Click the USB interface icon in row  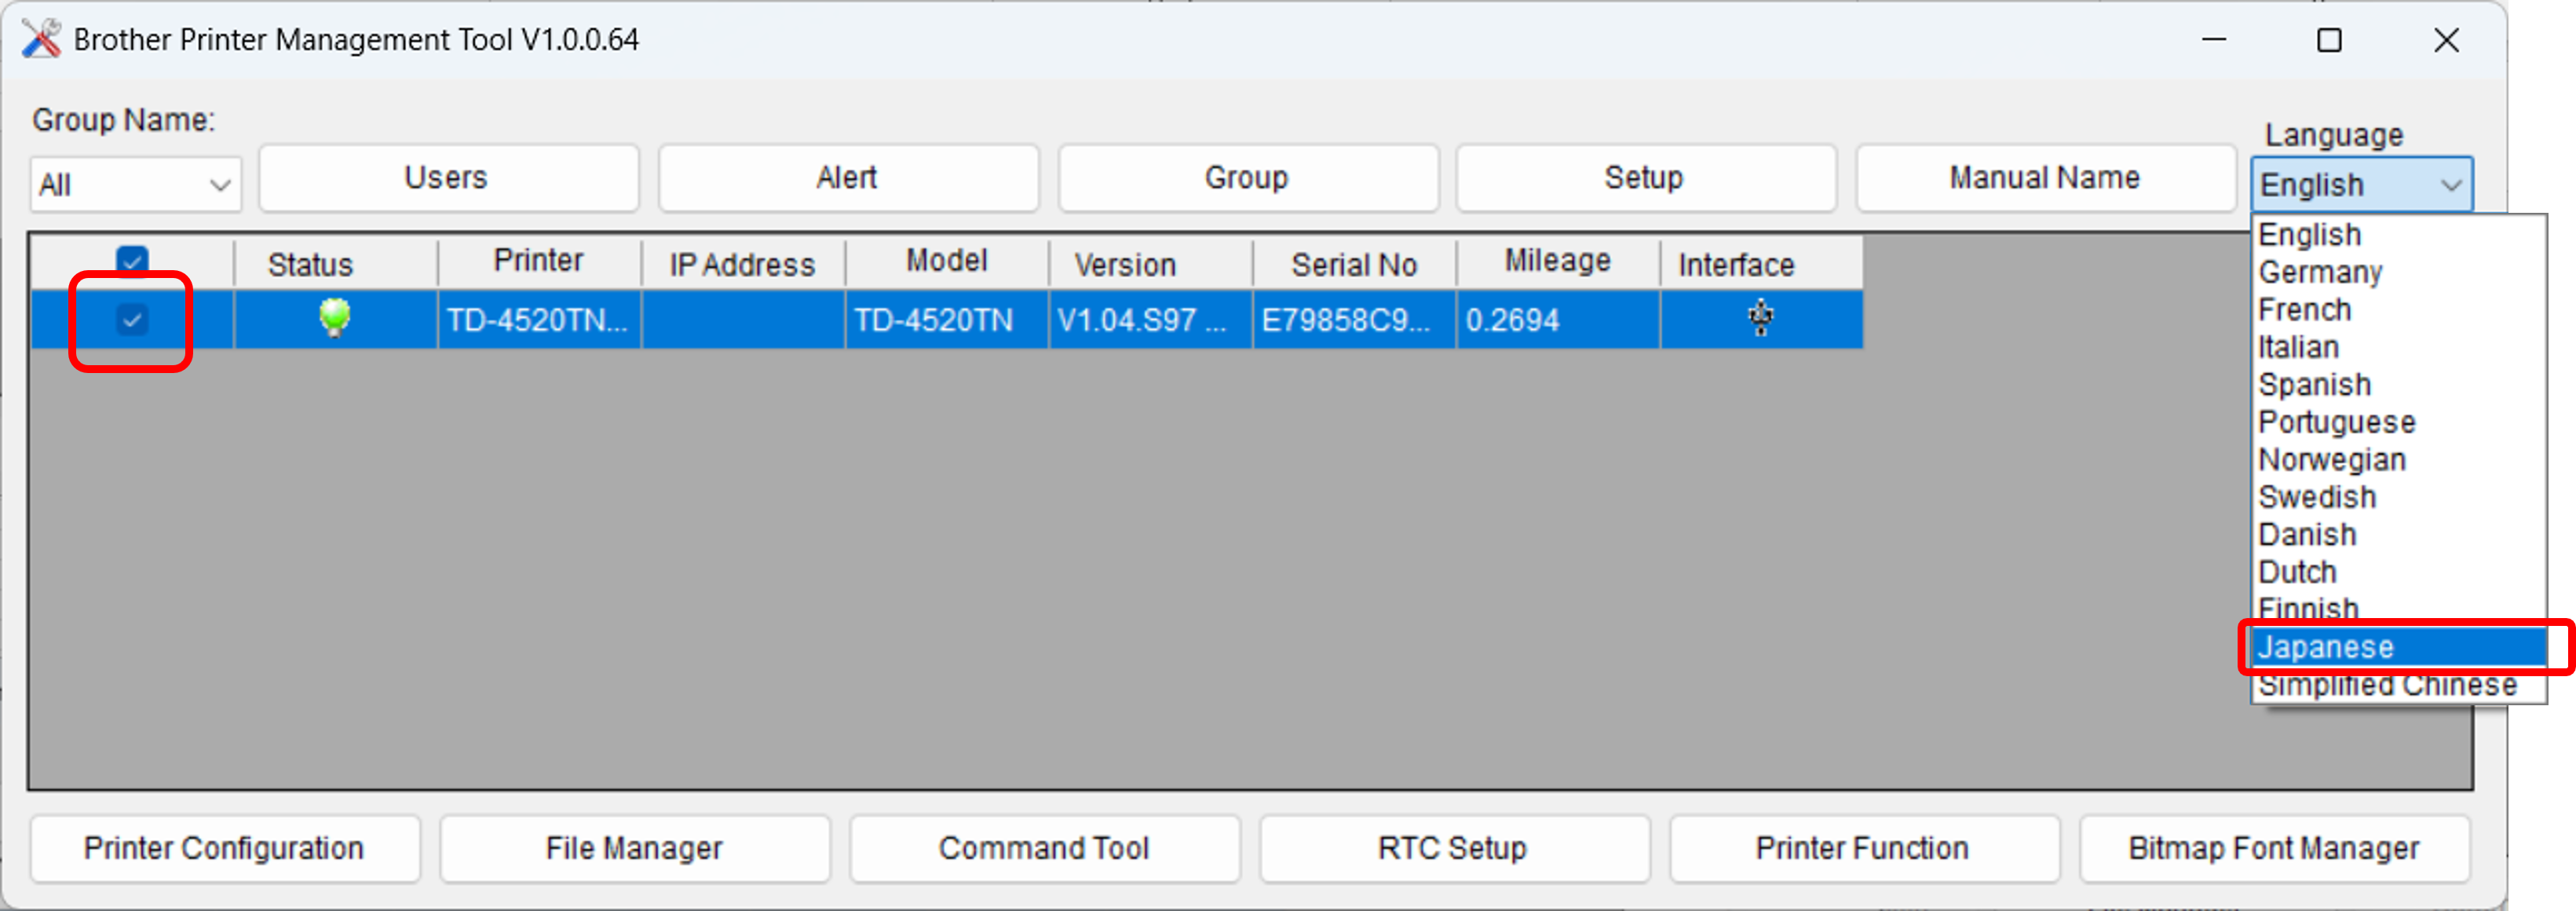click(1760, 318)
